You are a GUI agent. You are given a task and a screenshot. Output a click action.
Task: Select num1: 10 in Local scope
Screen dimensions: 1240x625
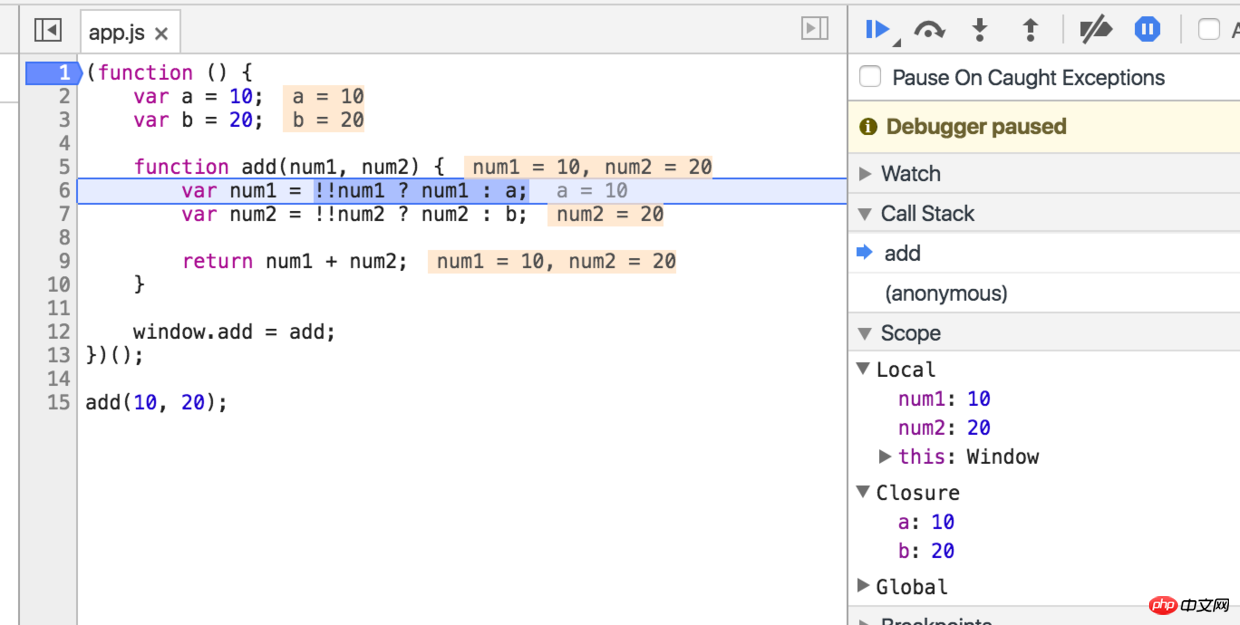tap(944, 399)
